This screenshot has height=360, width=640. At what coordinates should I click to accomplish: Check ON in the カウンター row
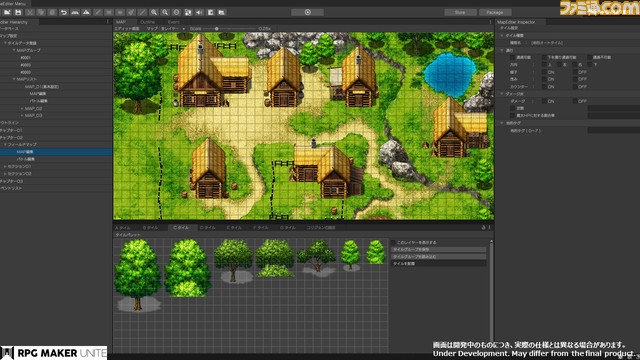coord(544,87)
